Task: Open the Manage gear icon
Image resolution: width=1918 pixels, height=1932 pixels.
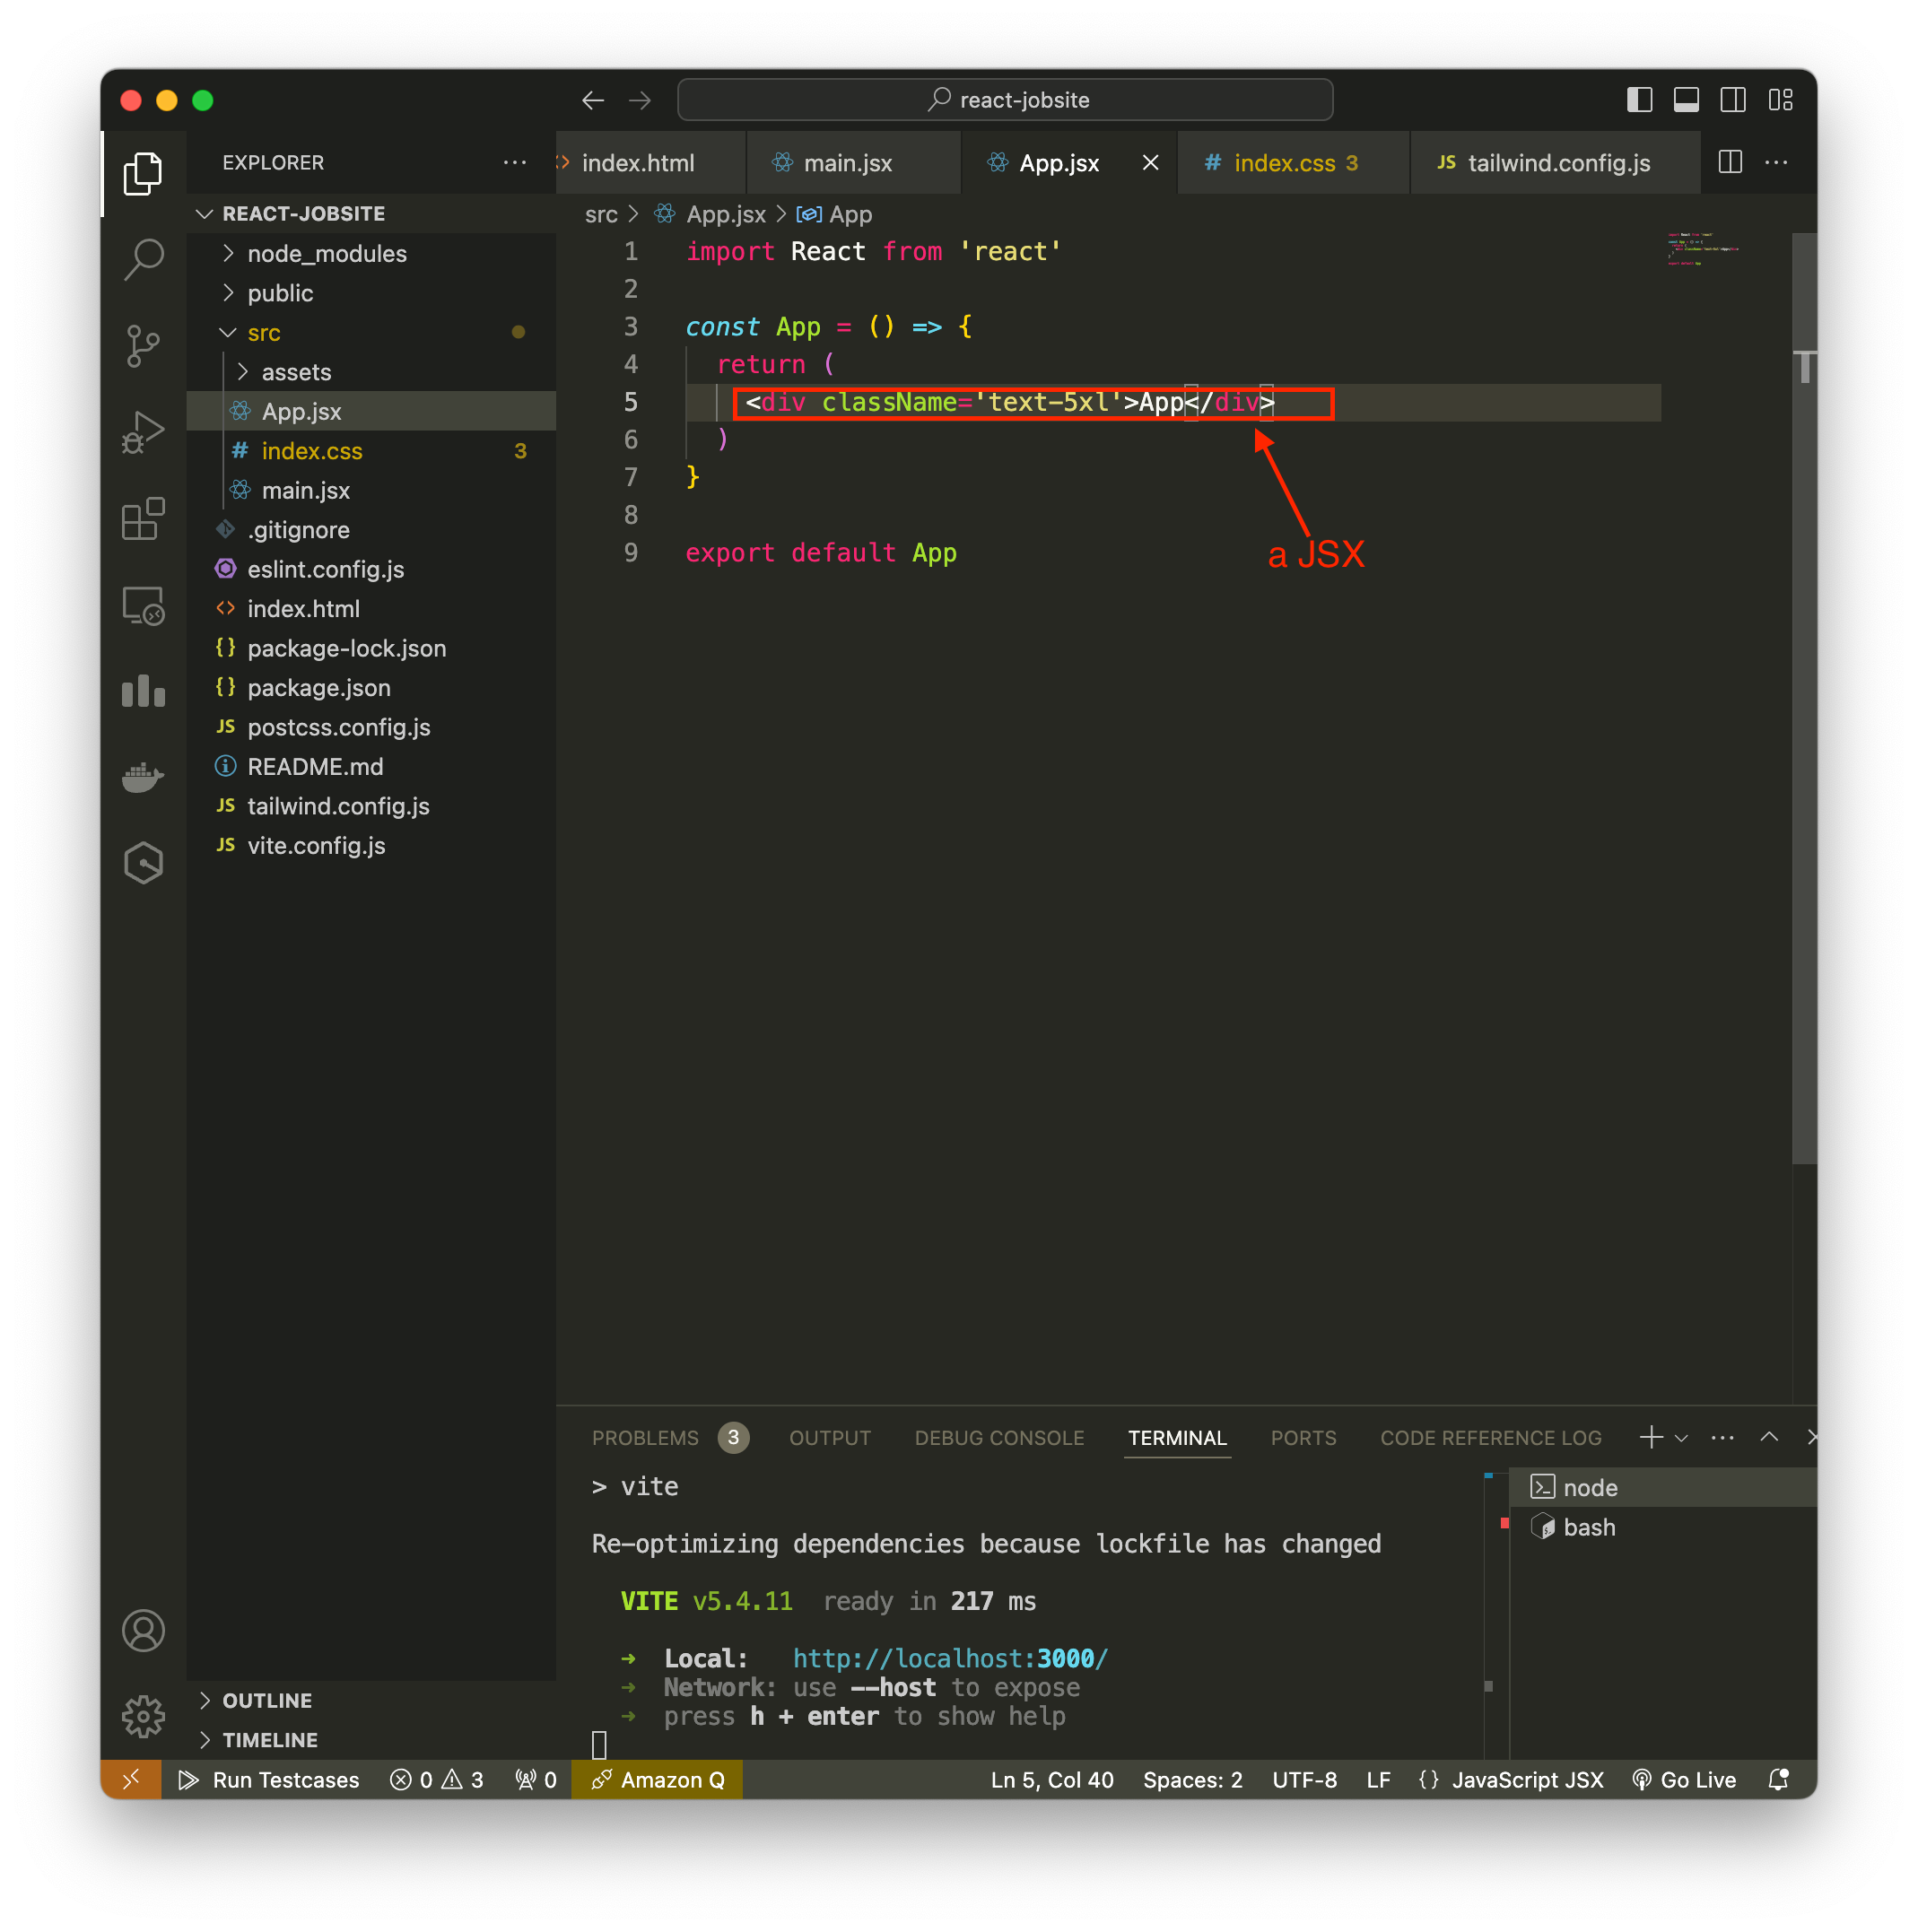Action: [x=143, y=1717]
